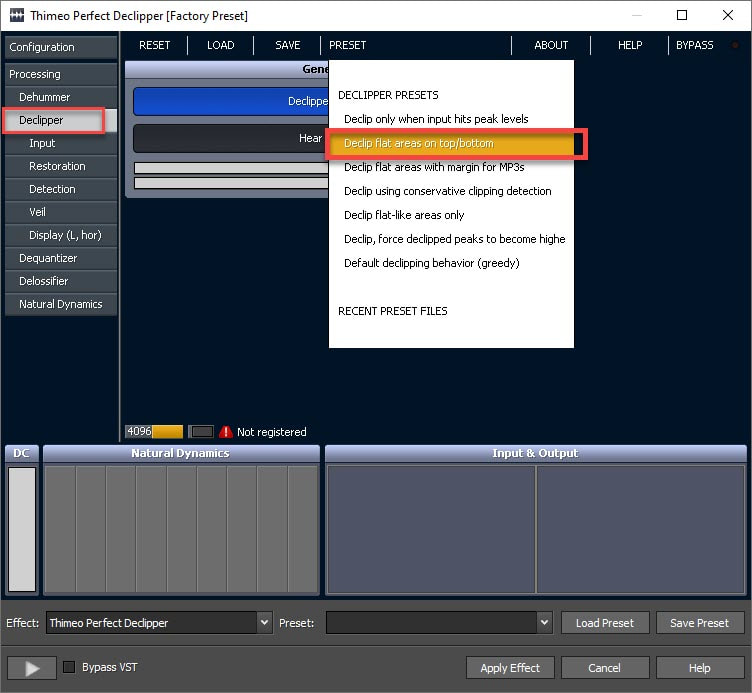The height and width of the screenshot is (693, 752).
Task: Open the ABOUT menu item
Action: pyautogui.click(x=551, y=45)
